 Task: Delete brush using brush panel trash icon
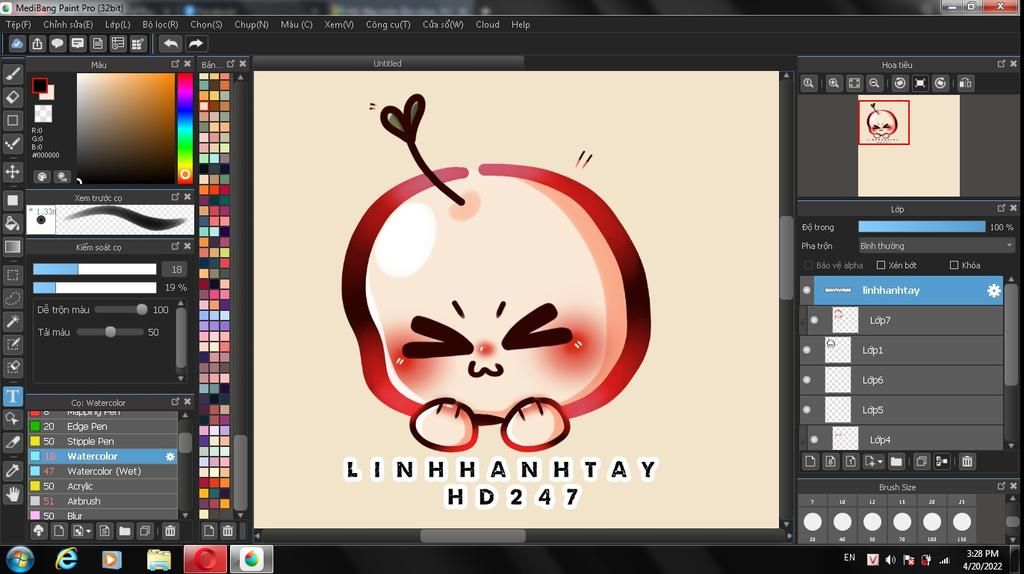(x=170, y=531)
